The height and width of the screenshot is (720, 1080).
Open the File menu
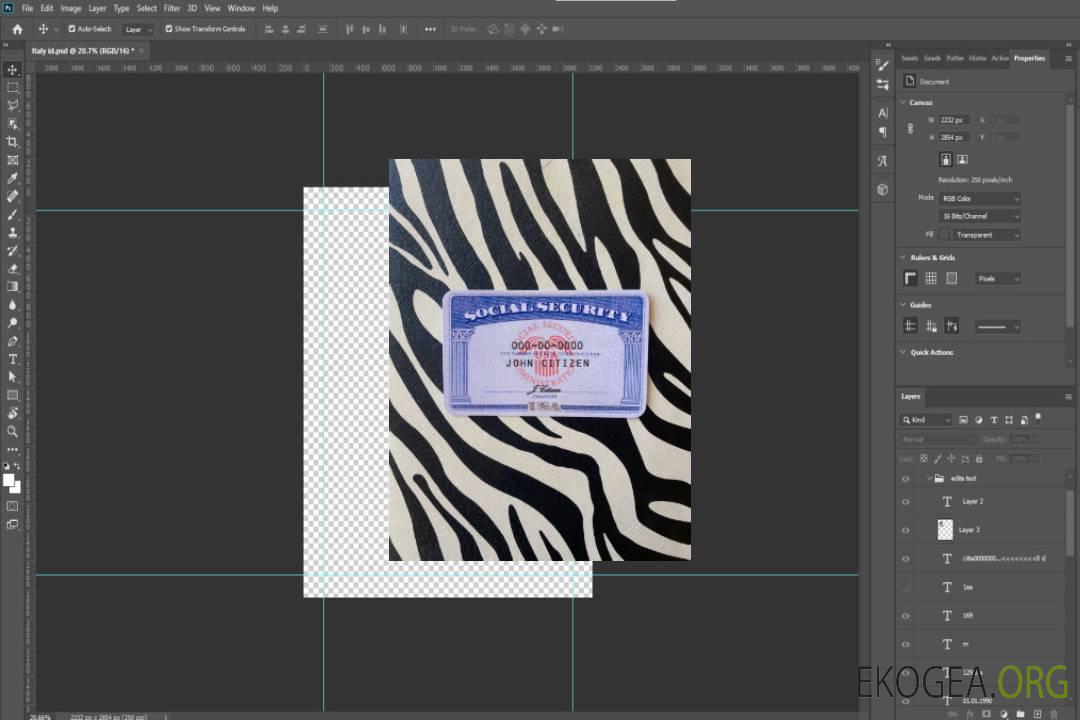point(28,8)
